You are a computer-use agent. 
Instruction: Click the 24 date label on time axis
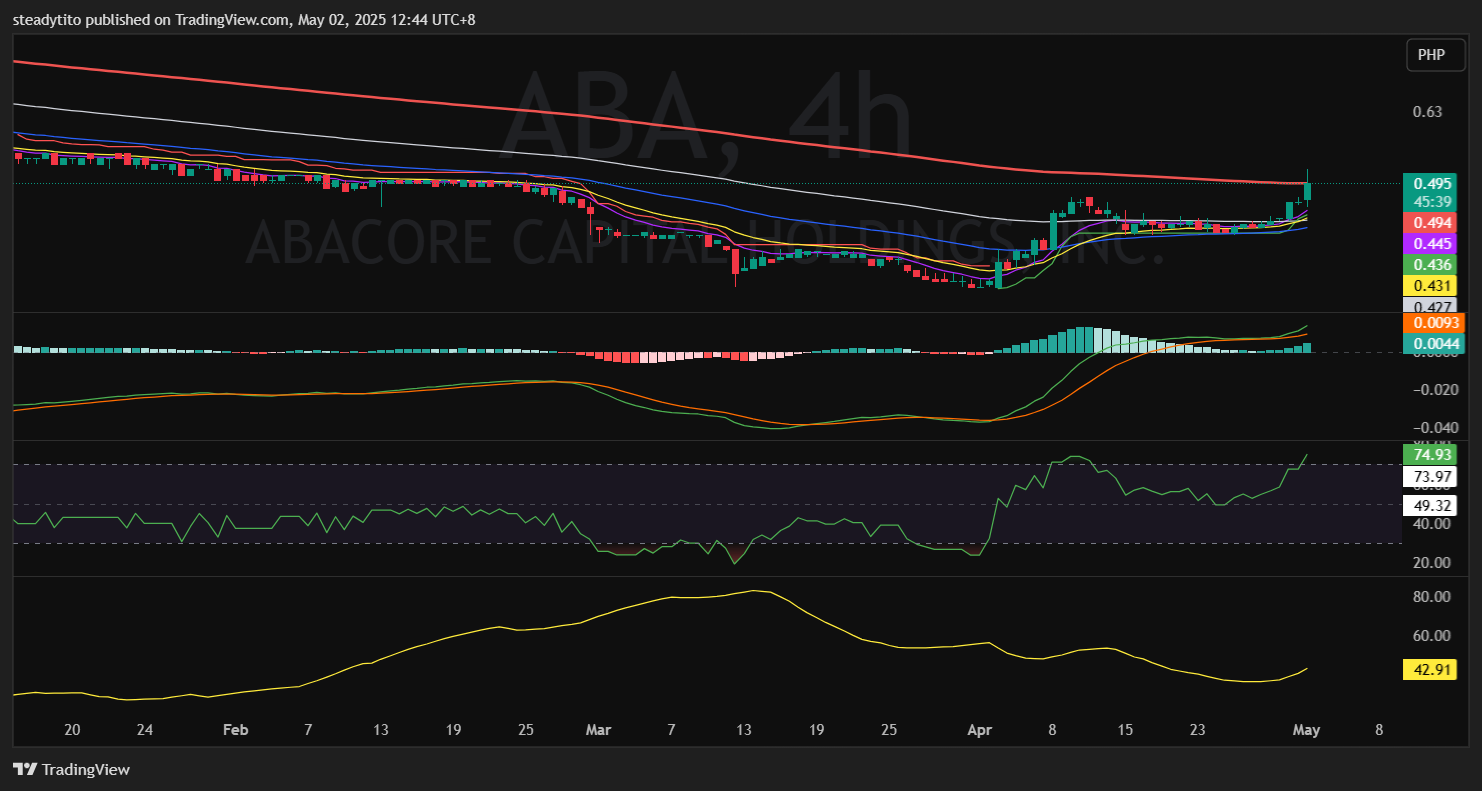[x=144, y=730]
